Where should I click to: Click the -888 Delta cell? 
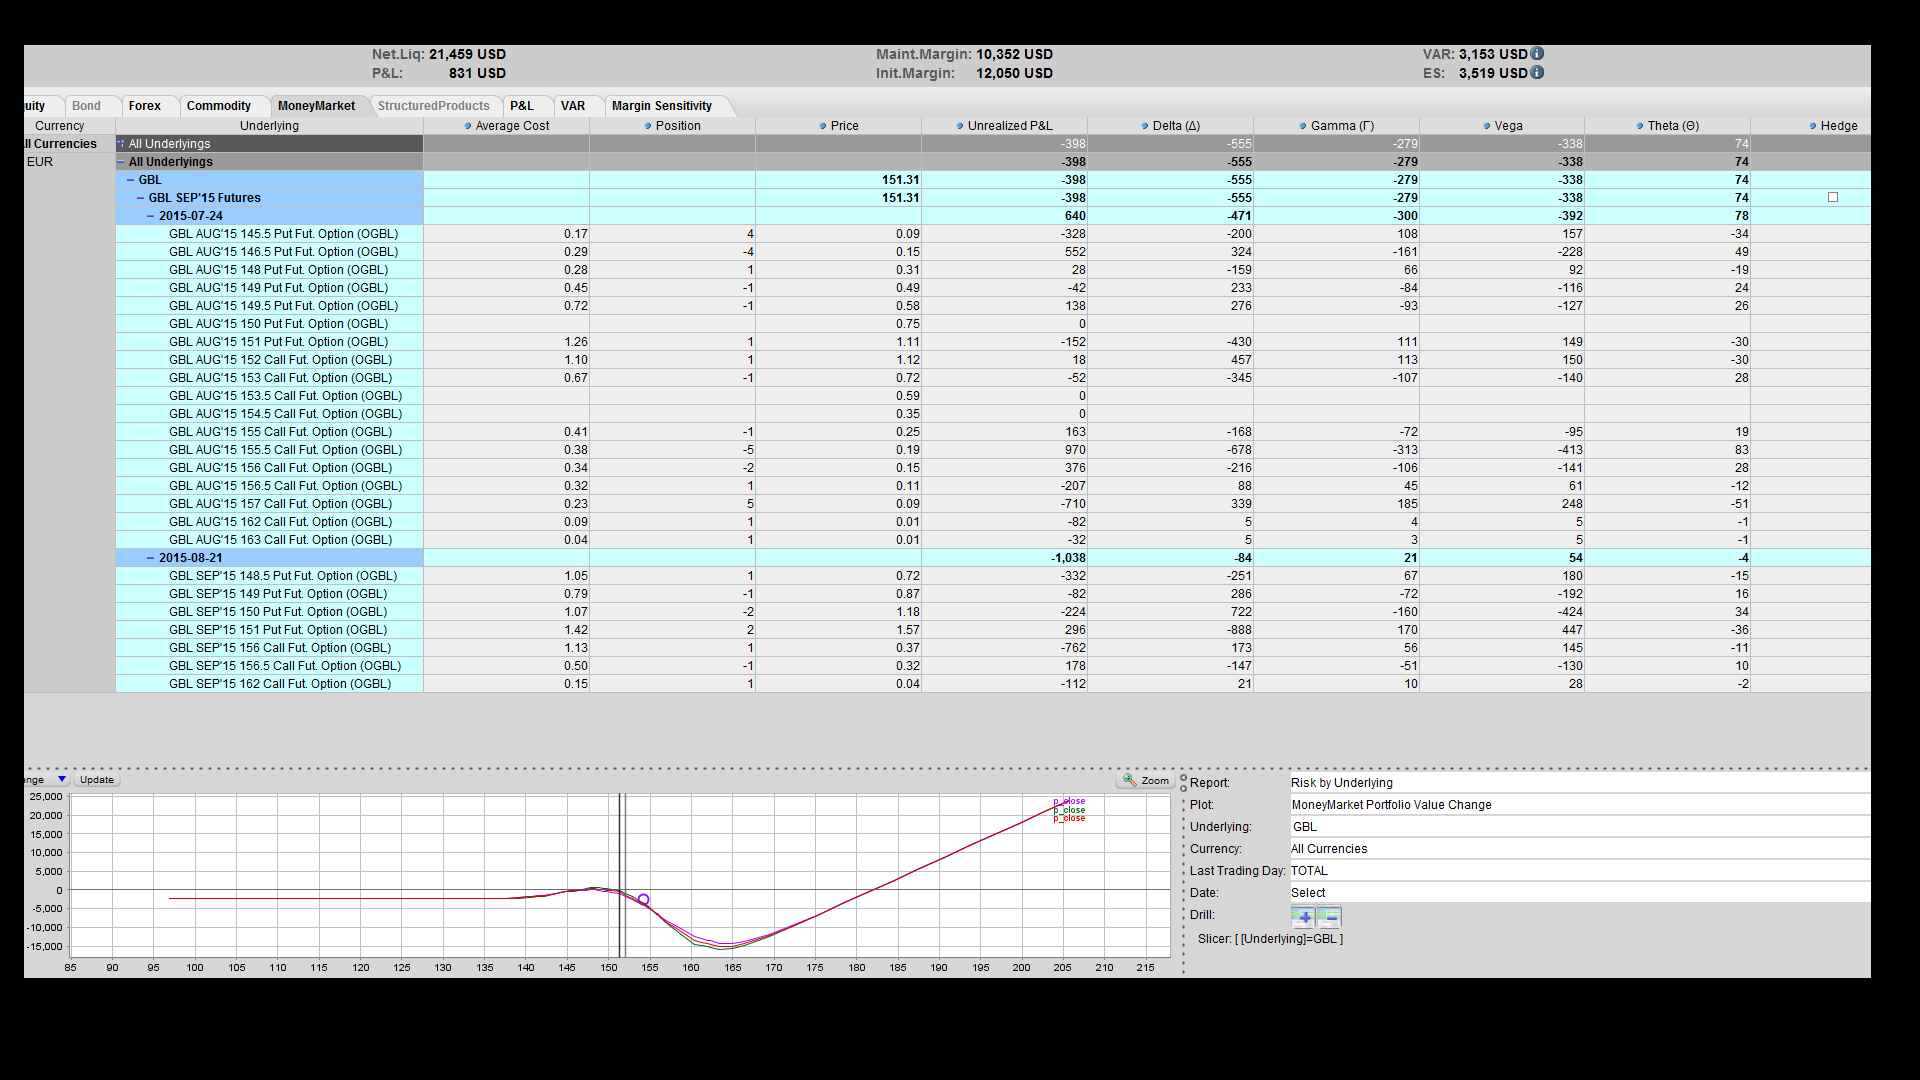1170,630
